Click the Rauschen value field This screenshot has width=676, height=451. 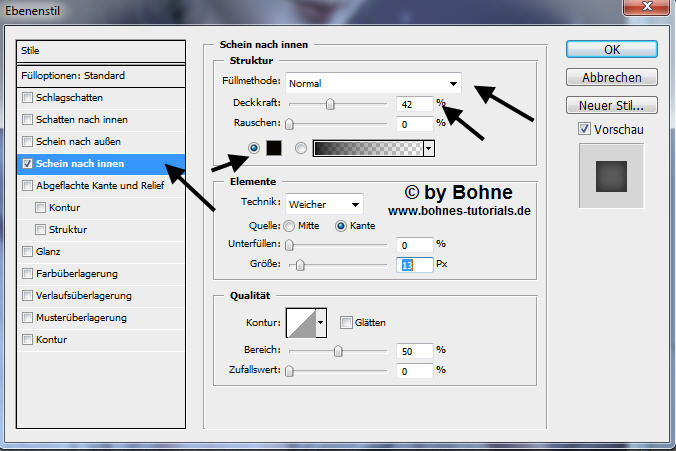click(x=414, y=124)
